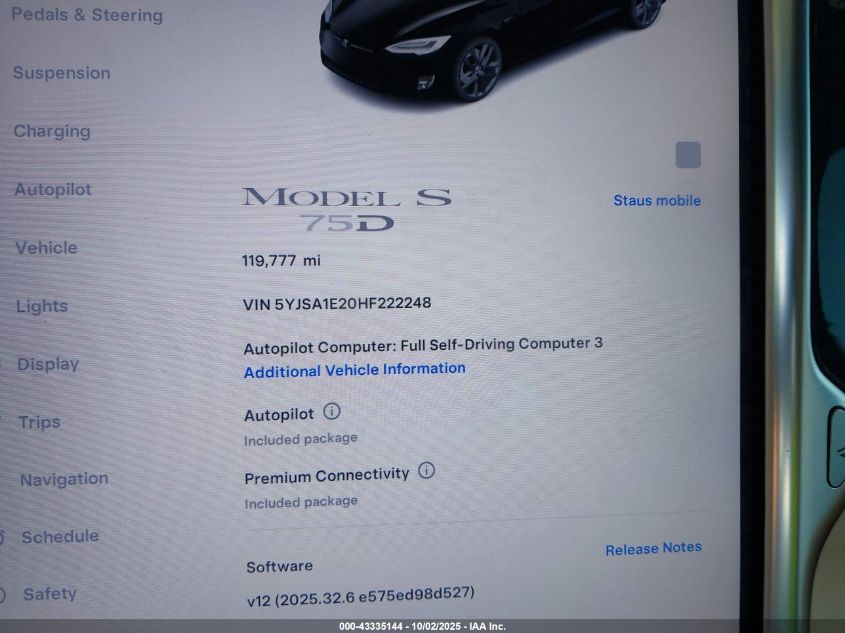Tap the Staus mobile vehicle name link
The width and height of the screenshot is (845, 633).
[x=657, y=200]
